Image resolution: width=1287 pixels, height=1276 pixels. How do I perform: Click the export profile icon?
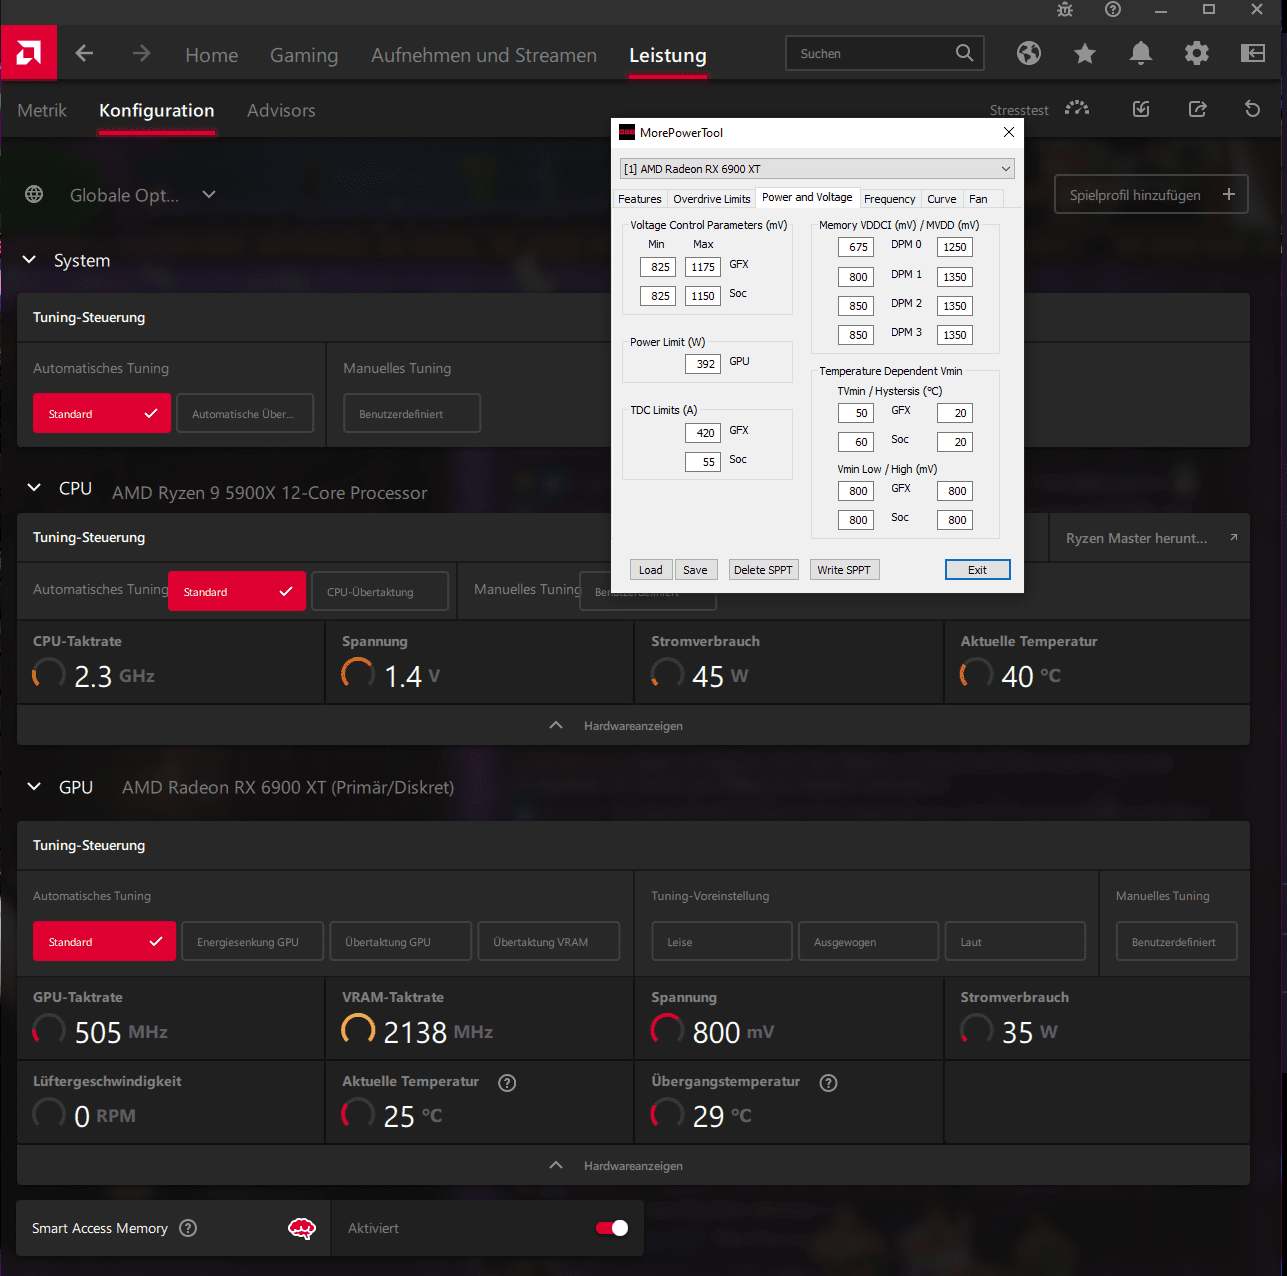coord(1197,108)
